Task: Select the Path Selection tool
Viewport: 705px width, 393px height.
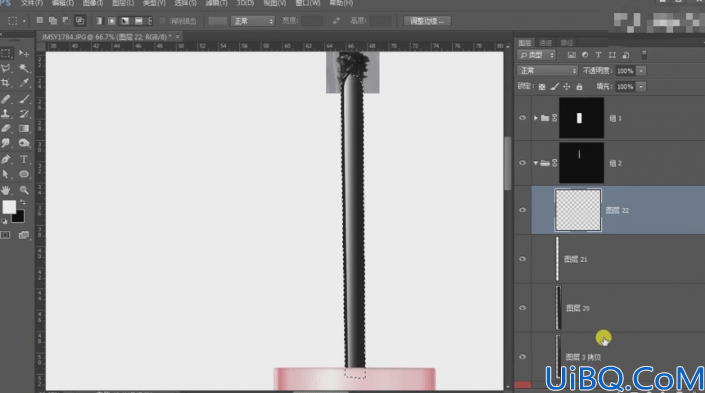Action: point(6,174)
